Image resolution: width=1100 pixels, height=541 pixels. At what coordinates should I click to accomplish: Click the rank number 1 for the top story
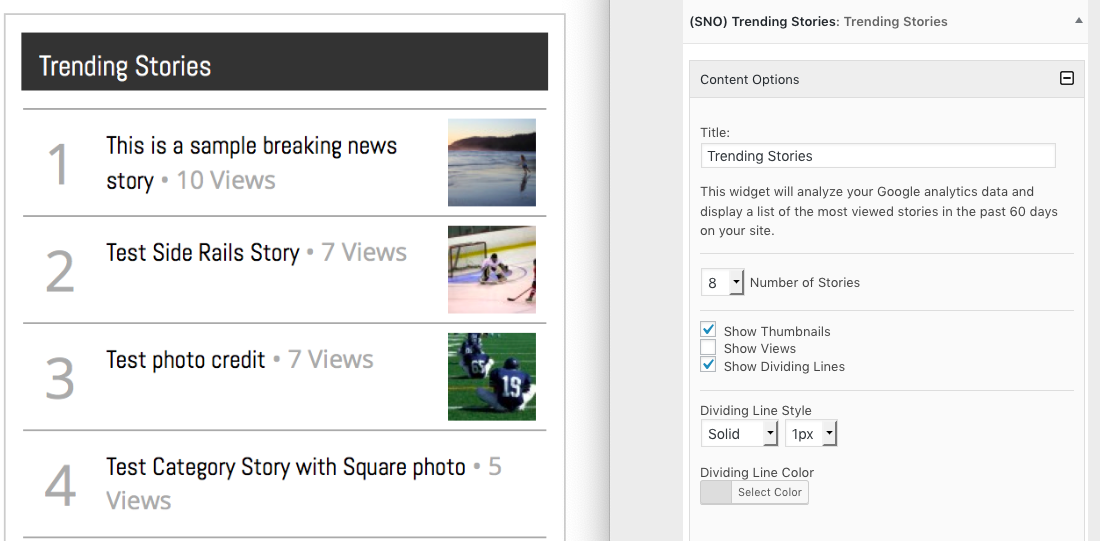click(58, 165)
